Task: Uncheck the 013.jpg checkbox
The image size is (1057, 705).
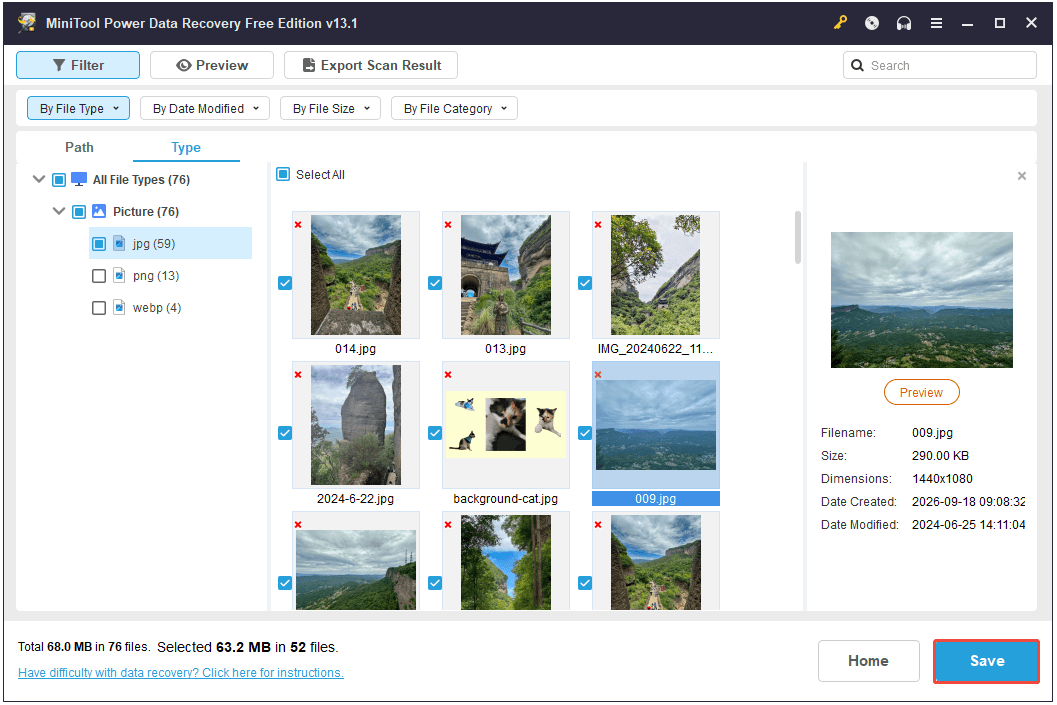Action: click(x=435, y=283)
